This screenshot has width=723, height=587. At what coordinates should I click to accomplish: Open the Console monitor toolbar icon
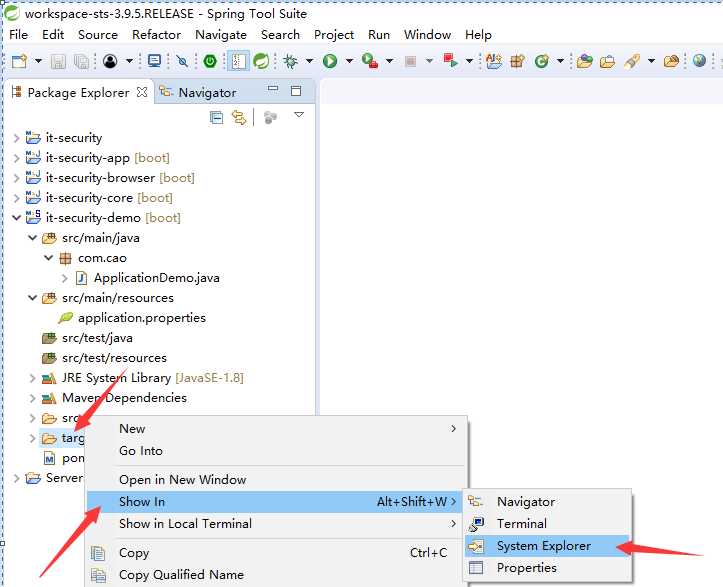pyautogui.click(x=154, y=61)
